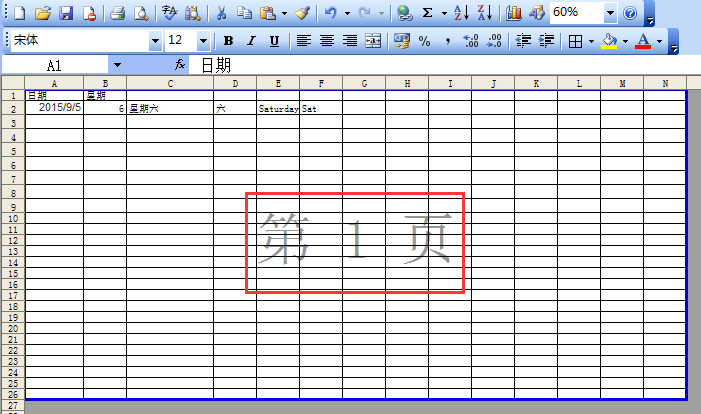
Task: Select cell containing 2015/9/5
Action: tap(54, 108)
